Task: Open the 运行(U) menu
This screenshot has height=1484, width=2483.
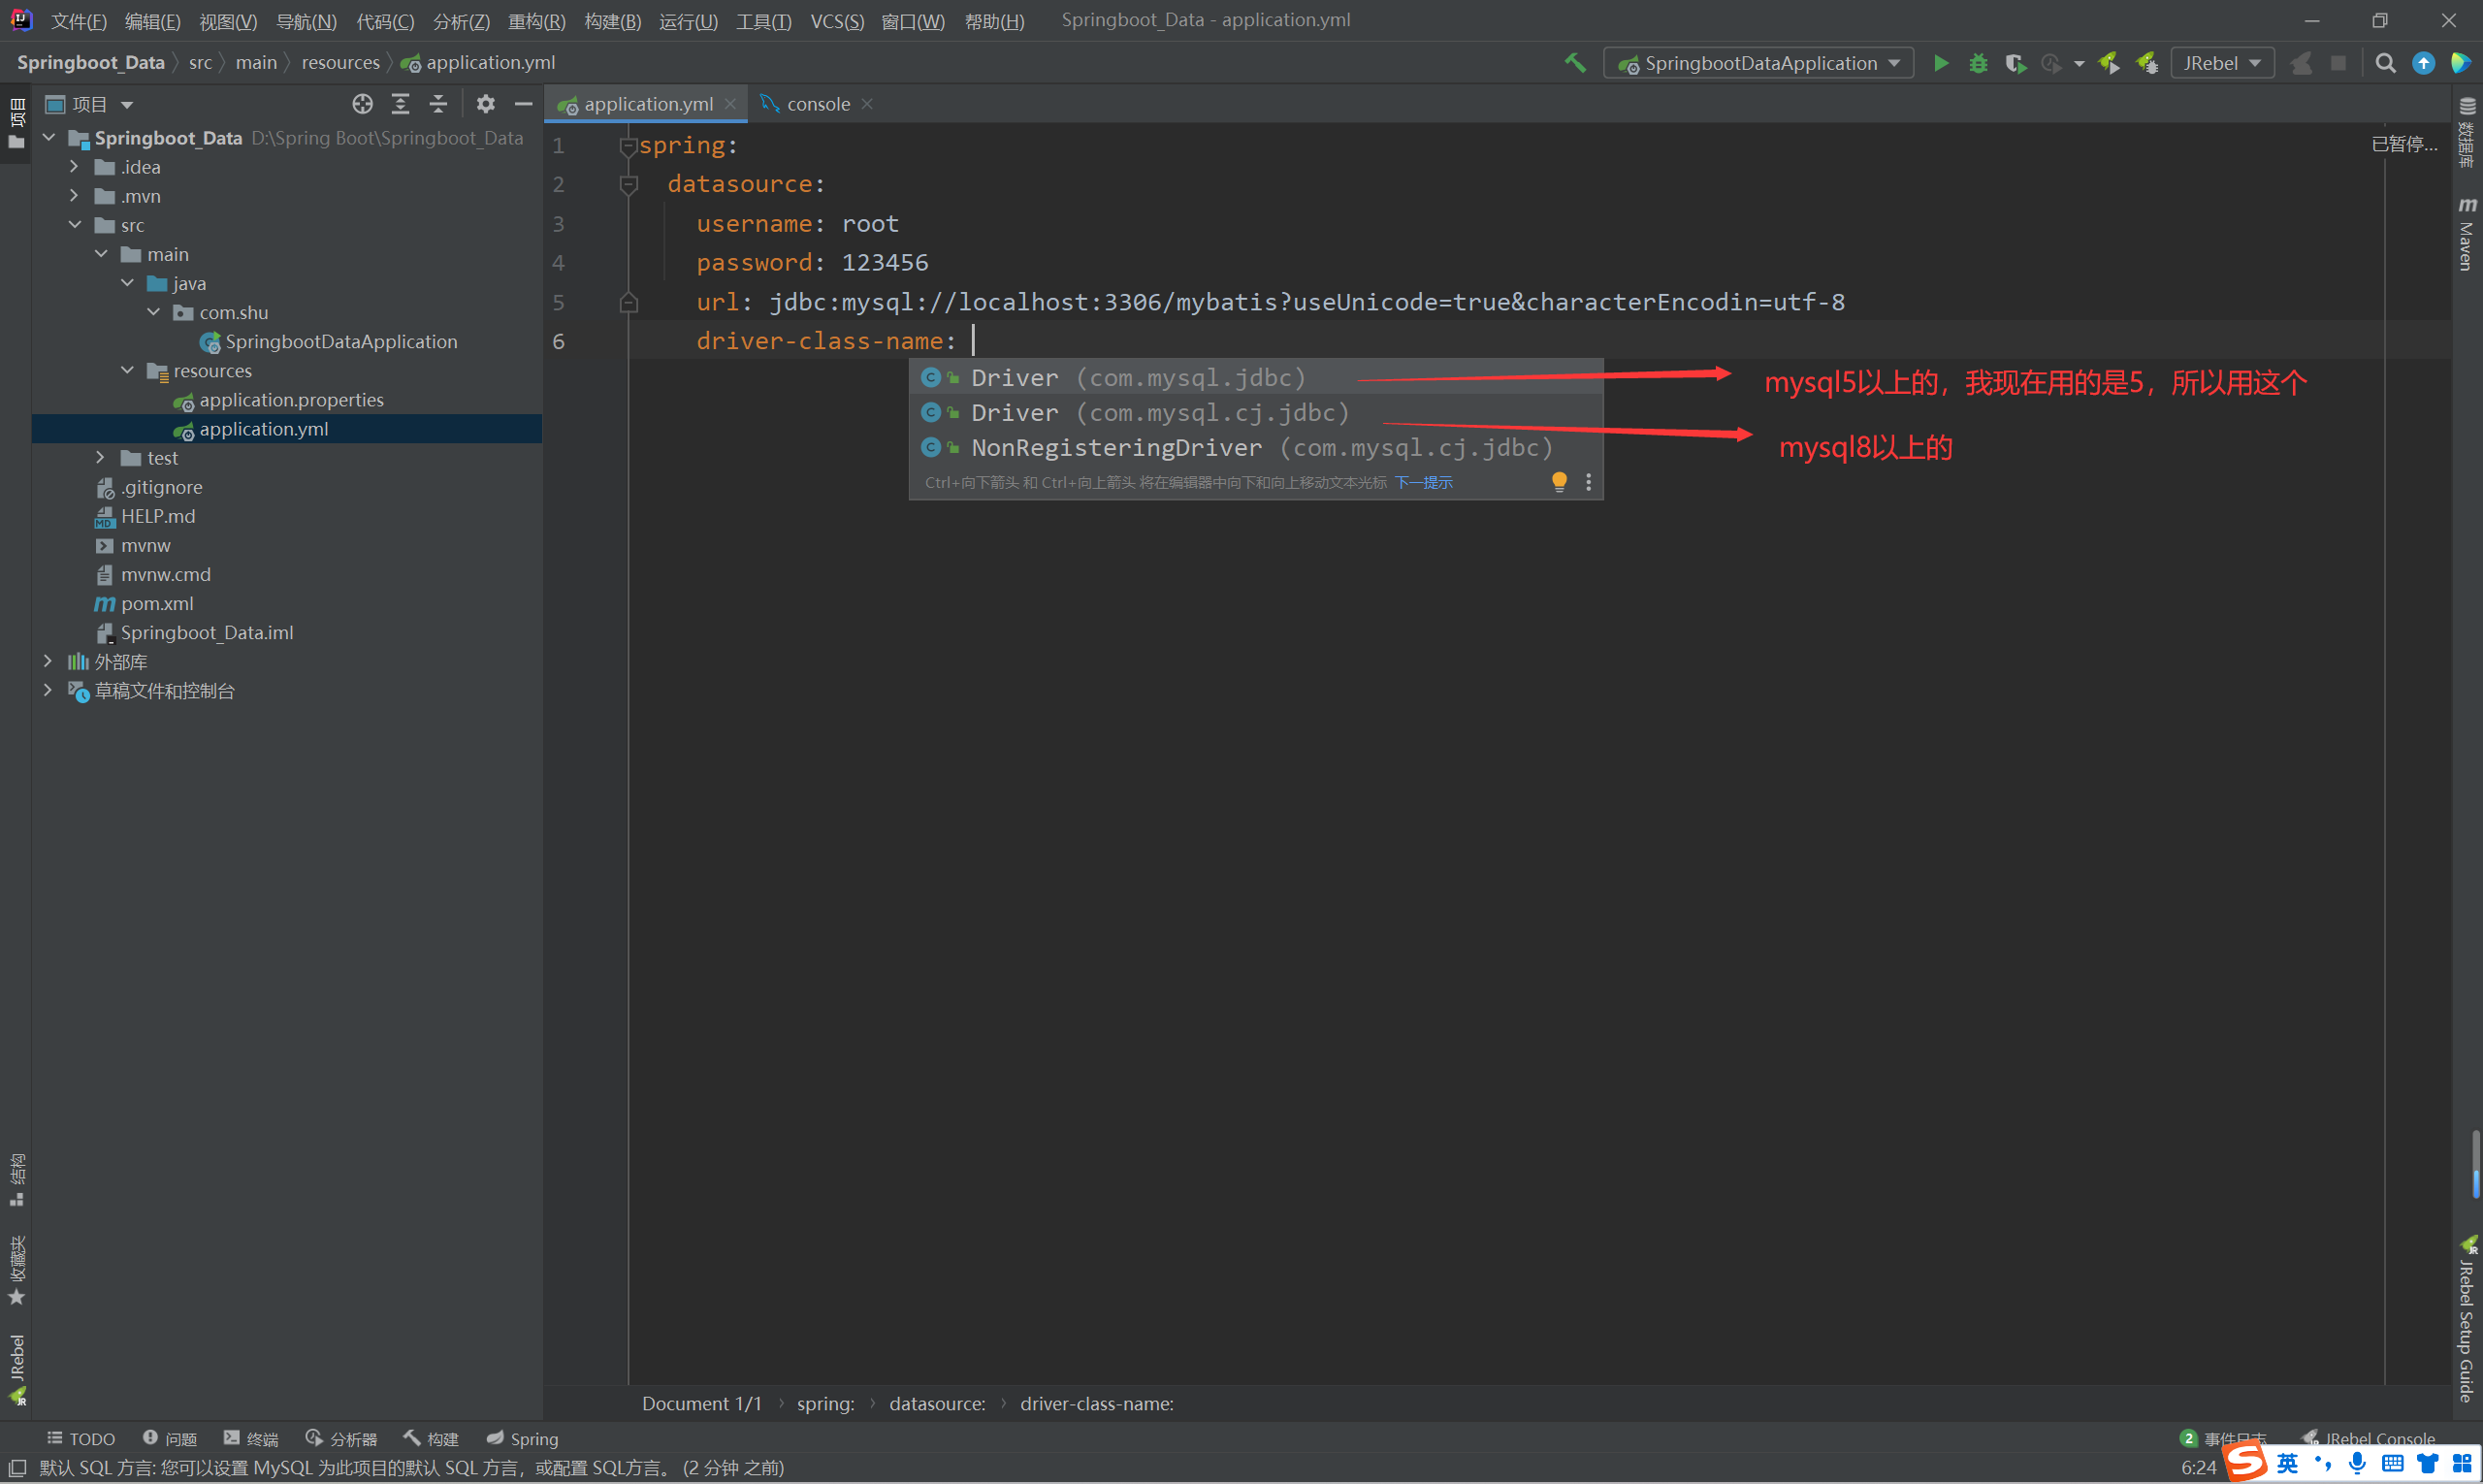Action: (688, 21)
